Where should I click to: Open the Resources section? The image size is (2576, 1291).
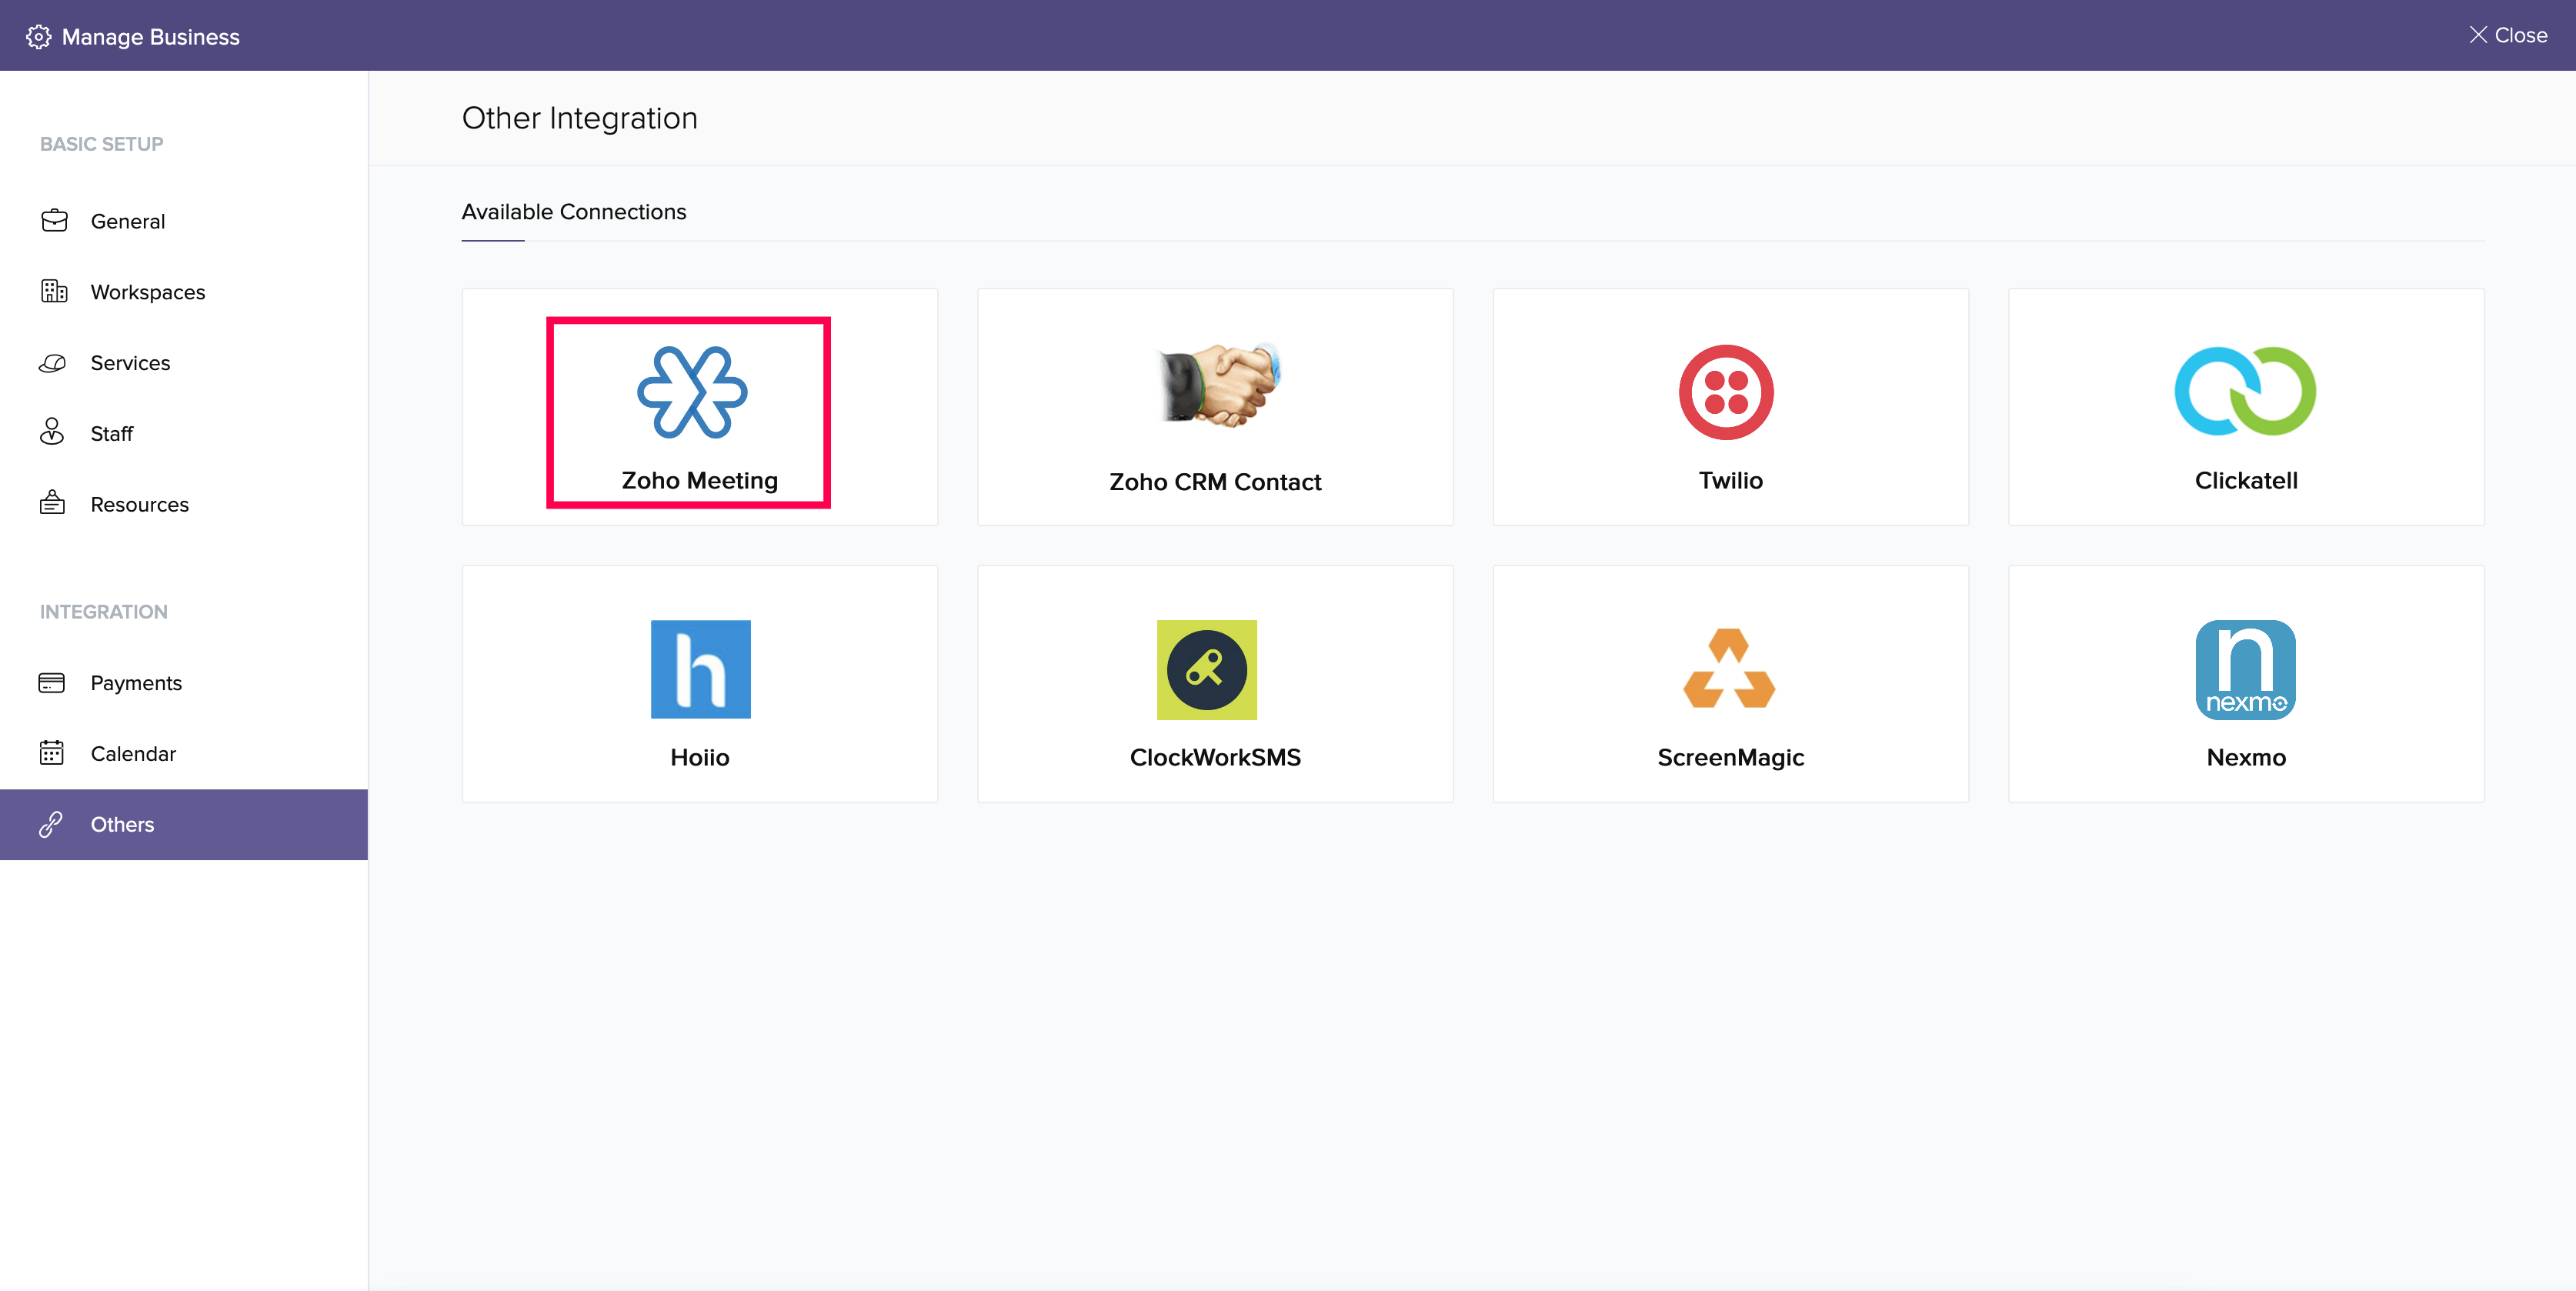tap(139, 505)
